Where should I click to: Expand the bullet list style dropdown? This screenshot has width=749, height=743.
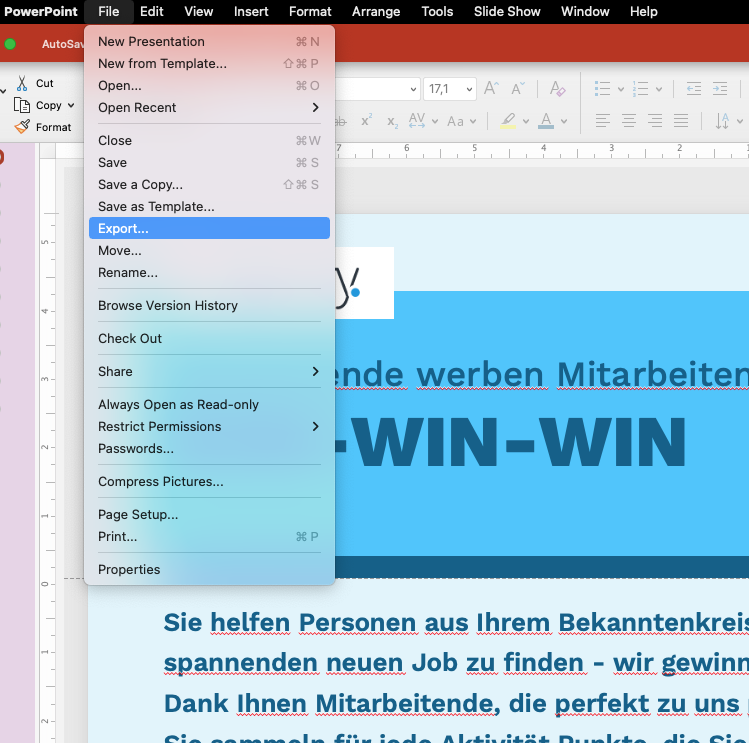(x=621, y=90)
